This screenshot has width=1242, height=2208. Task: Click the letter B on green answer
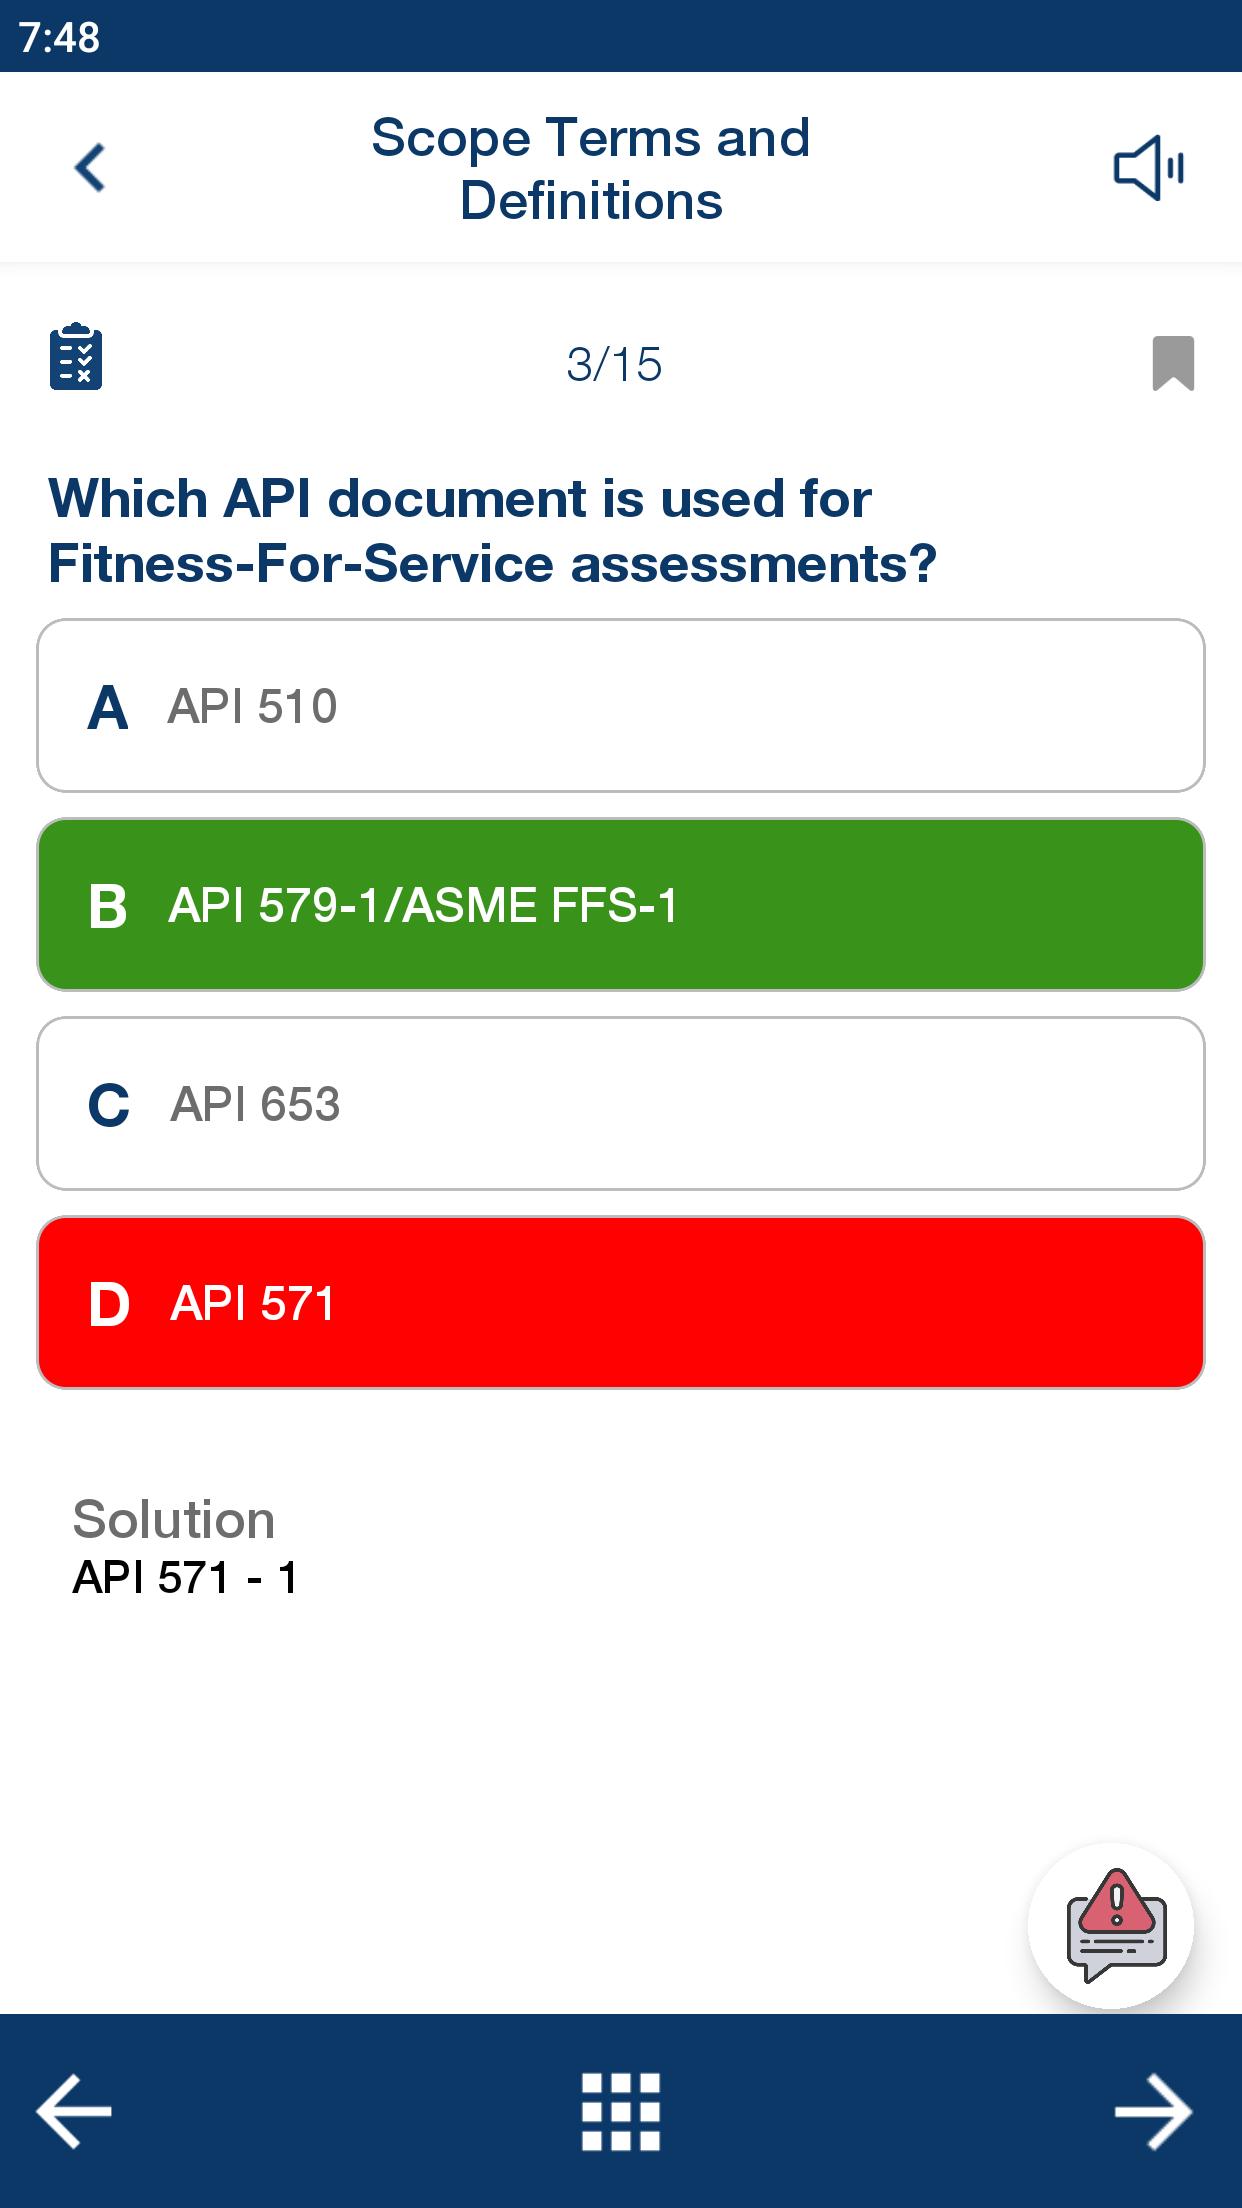tap(108, 906)
